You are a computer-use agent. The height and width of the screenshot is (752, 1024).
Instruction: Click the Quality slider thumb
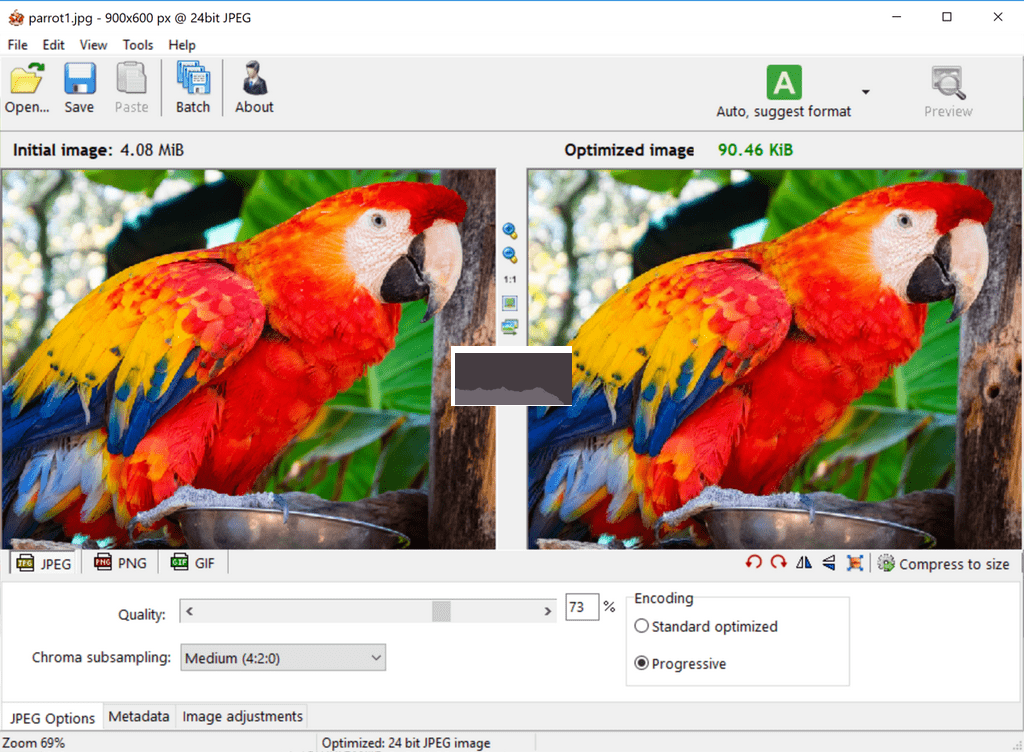pos(441,611)
